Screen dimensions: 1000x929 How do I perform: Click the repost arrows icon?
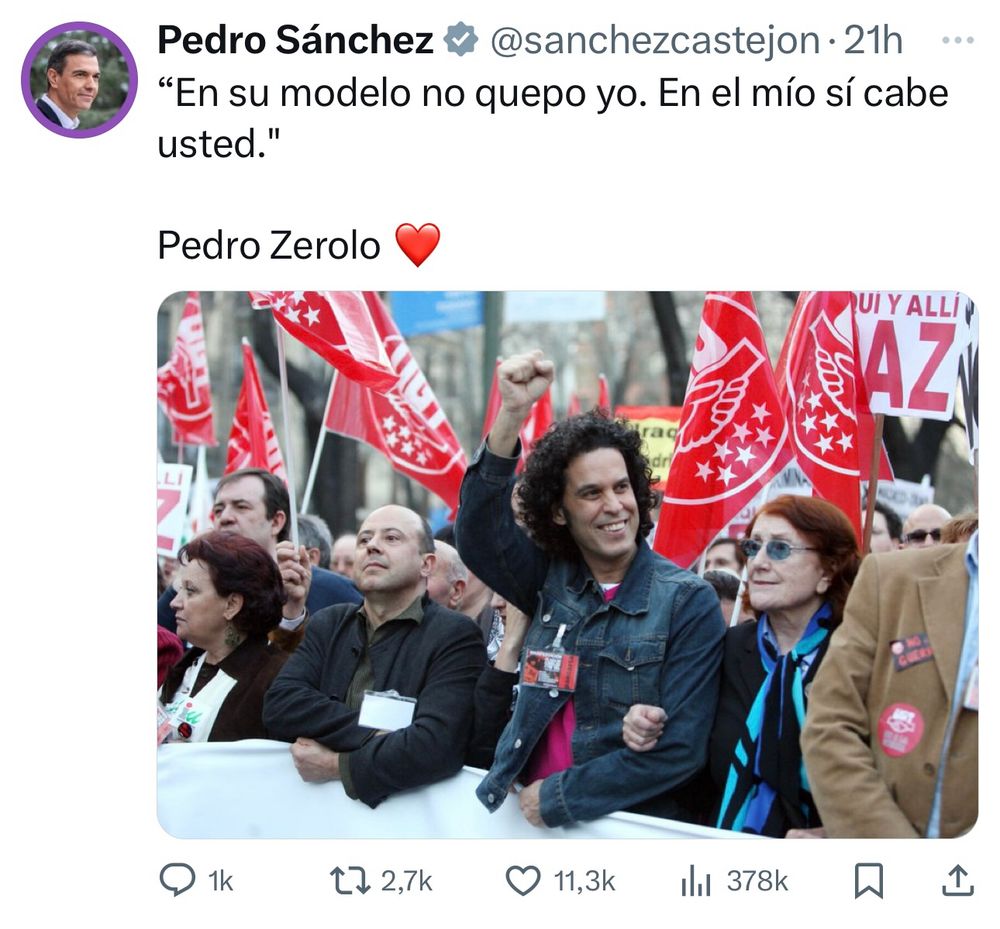pos(349,881)
